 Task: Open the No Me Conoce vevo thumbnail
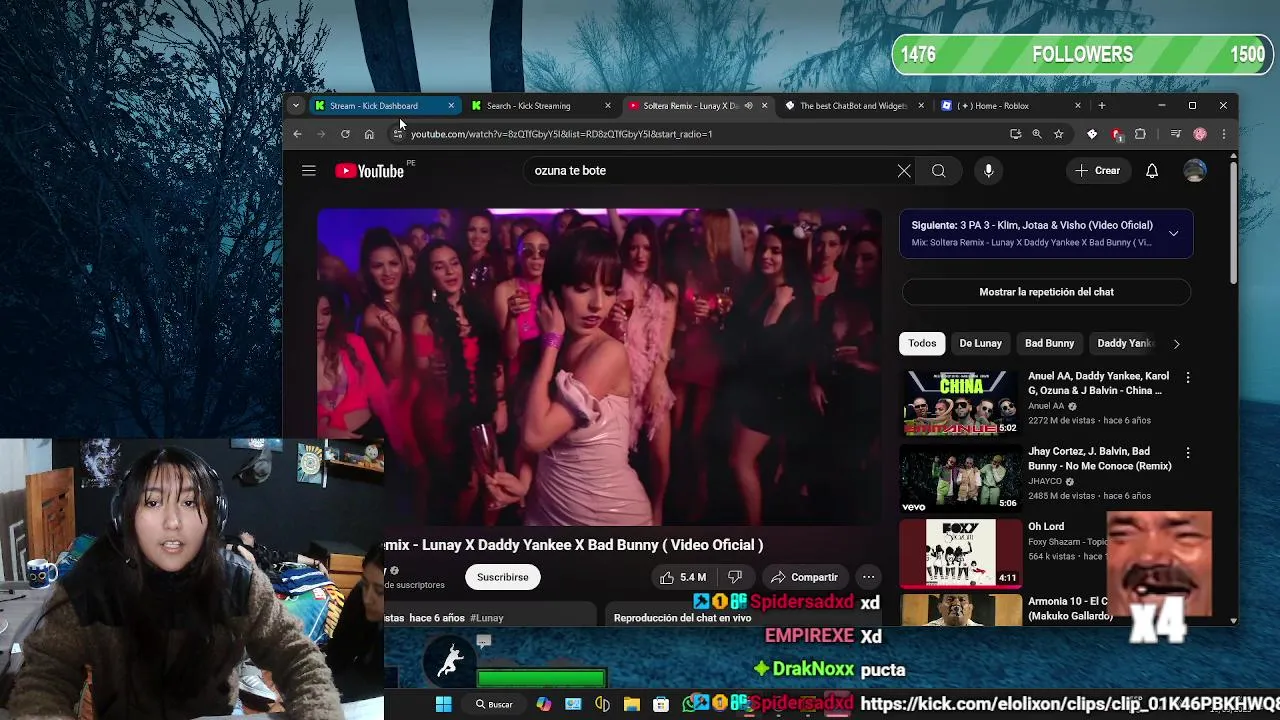click(960, 478)
